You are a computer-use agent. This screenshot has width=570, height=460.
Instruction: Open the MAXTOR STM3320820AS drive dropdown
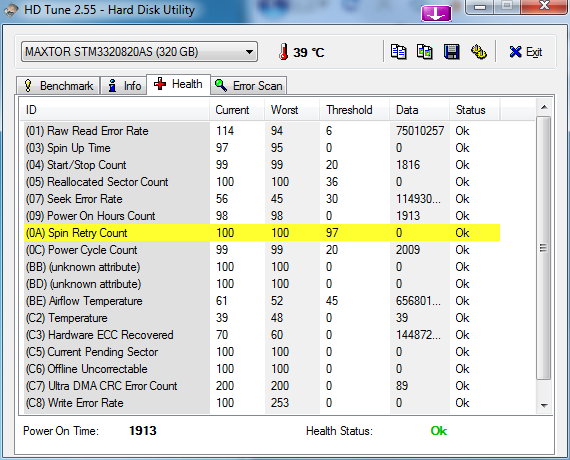click(139, 52)
